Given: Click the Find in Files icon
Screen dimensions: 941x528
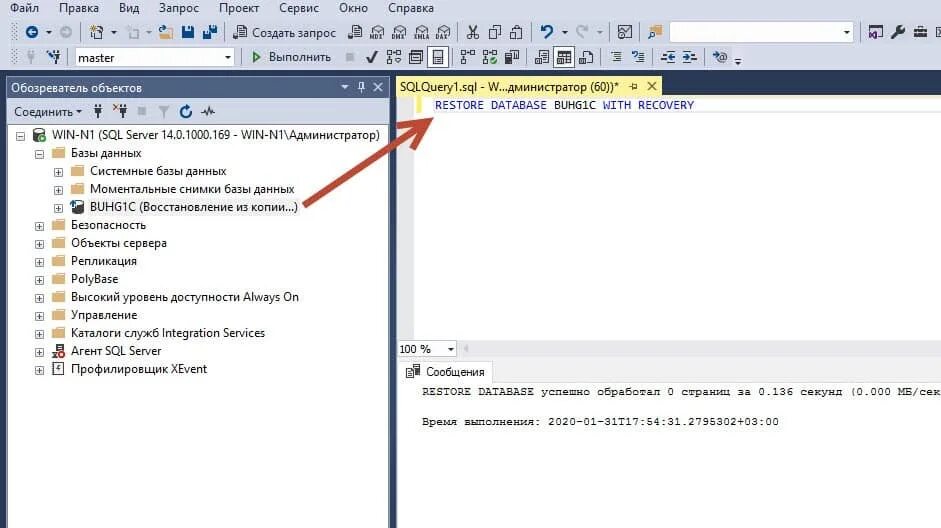Looking at the screenshot, I should 655,32.
